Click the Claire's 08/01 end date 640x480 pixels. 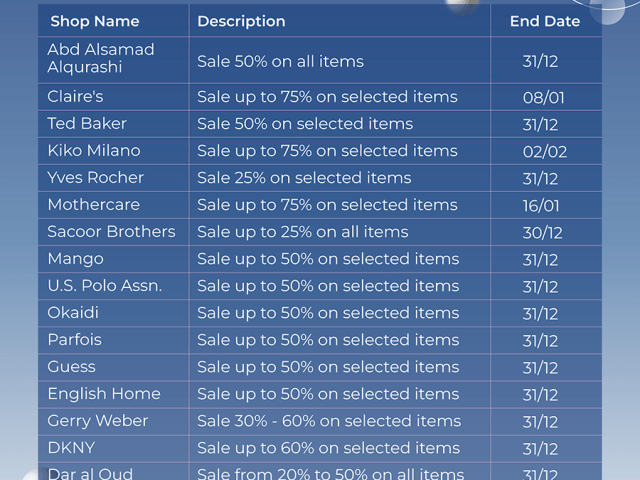tap(544, 98)
